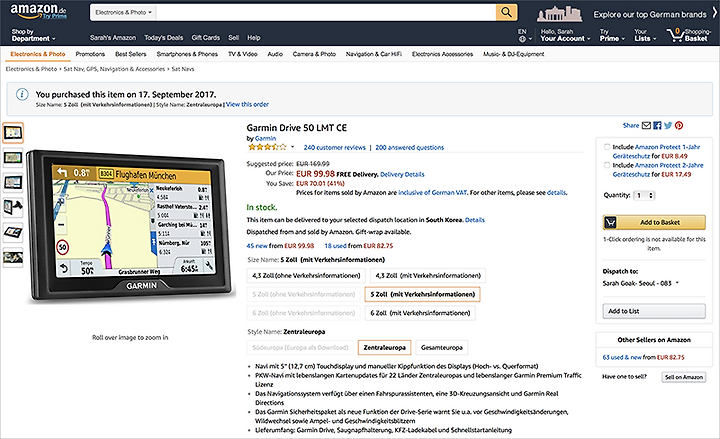Click the Add to Basket button
Screen dimensions: 720x439
click(x=654, y=222)
